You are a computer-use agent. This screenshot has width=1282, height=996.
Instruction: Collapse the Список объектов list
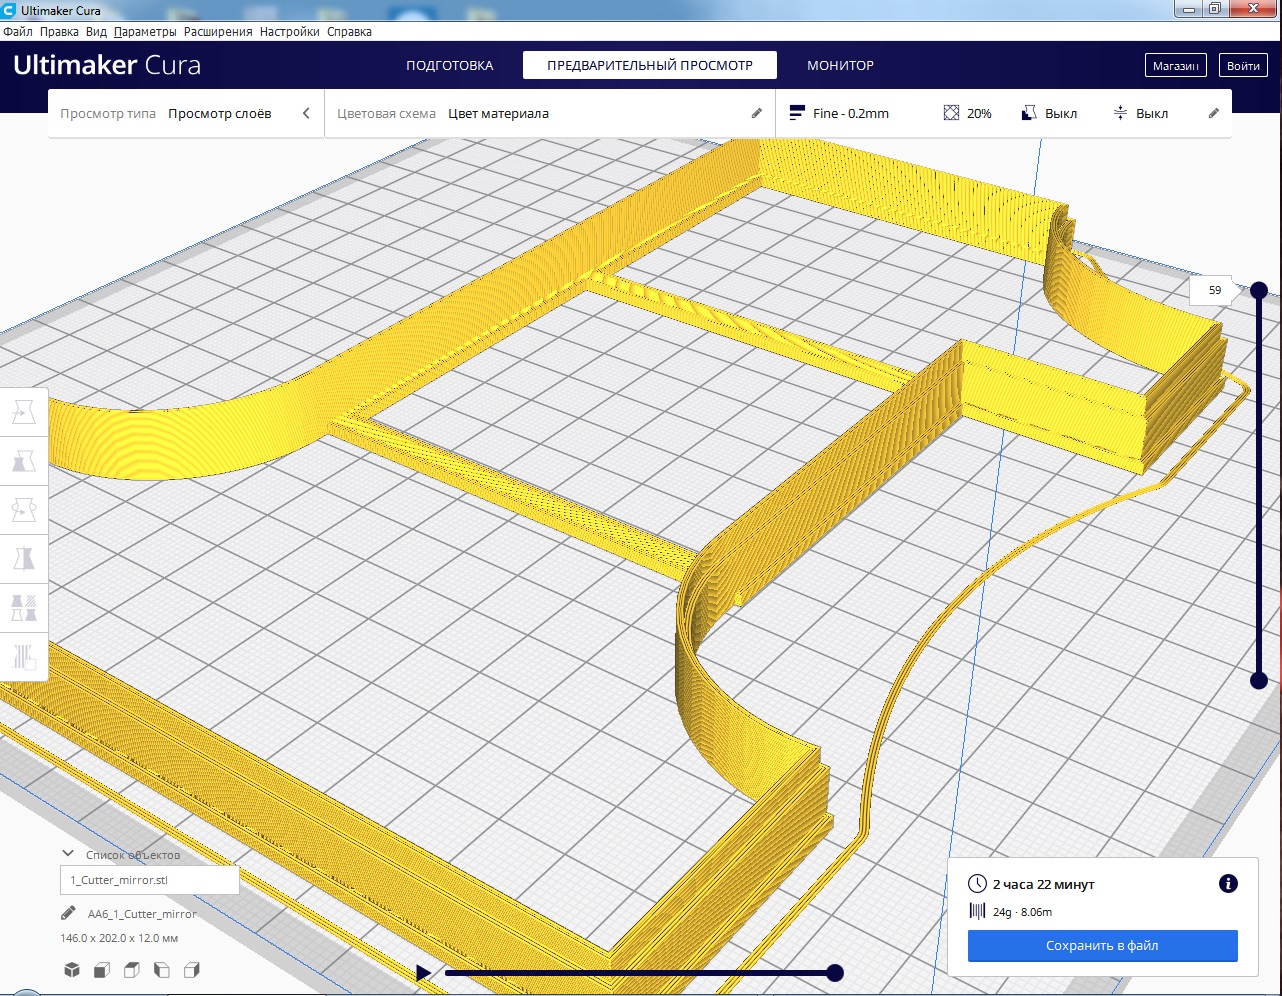pyautogui.click(x=68, y=854)
